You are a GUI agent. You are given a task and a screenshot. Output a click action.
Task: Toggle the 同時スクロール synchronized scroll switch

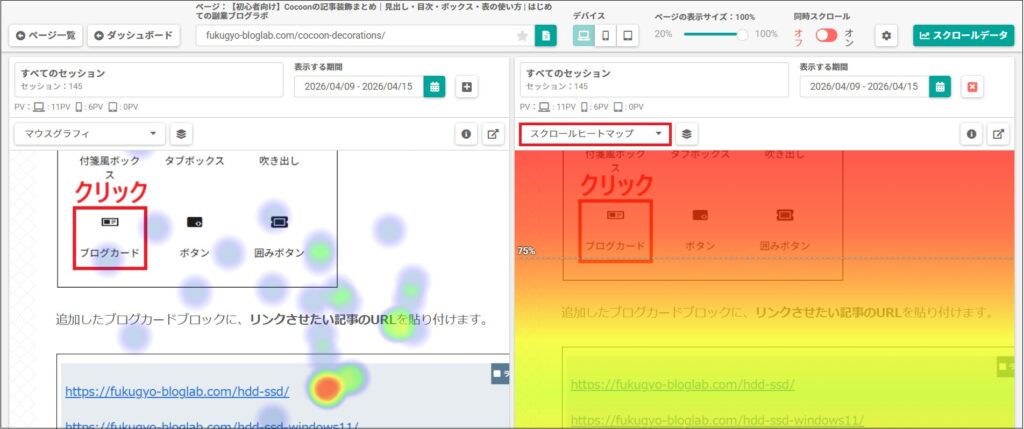pyautogui.click(x=826, y=35)
